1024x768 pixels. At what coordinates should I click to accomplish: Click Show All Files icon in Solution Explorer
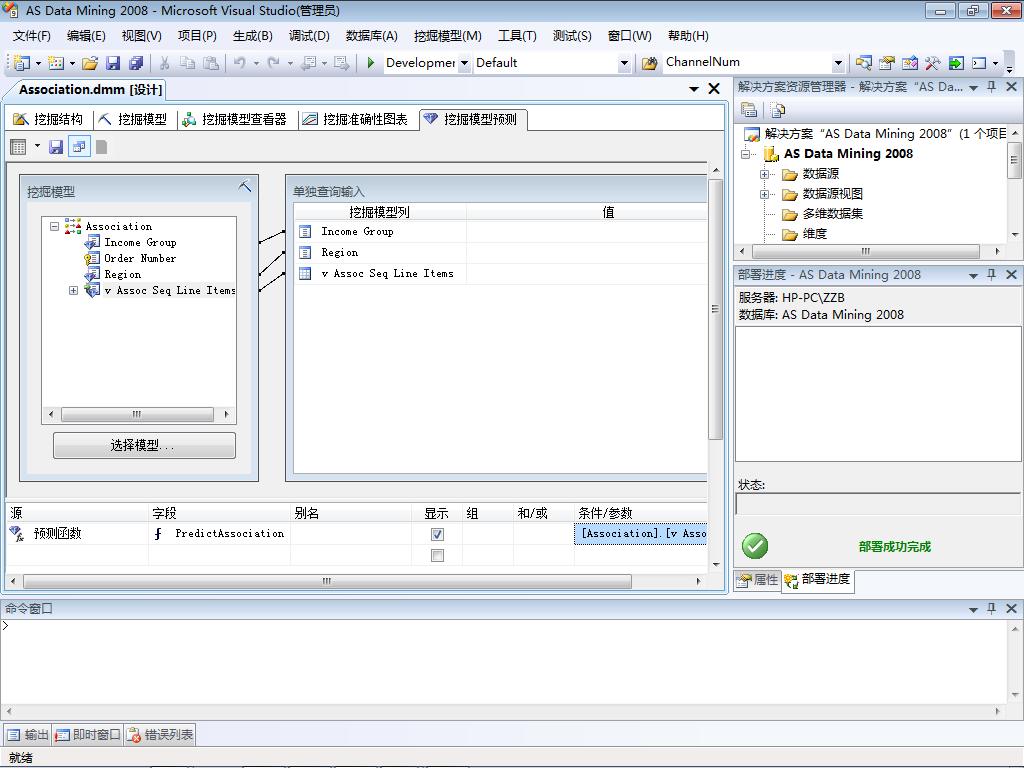pyautogui.click(x=777, y=110)
